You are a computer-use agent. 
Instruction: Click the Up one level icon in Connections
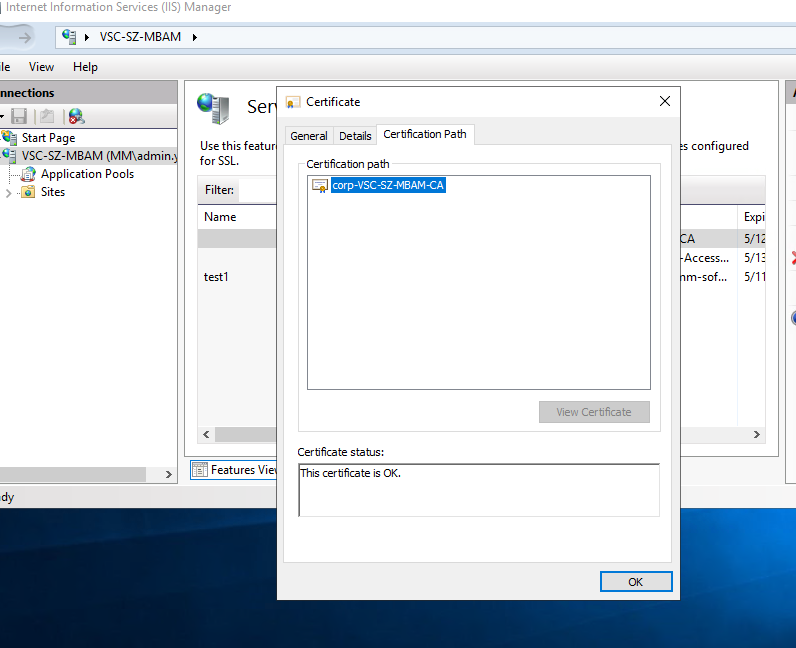point(47,116)
